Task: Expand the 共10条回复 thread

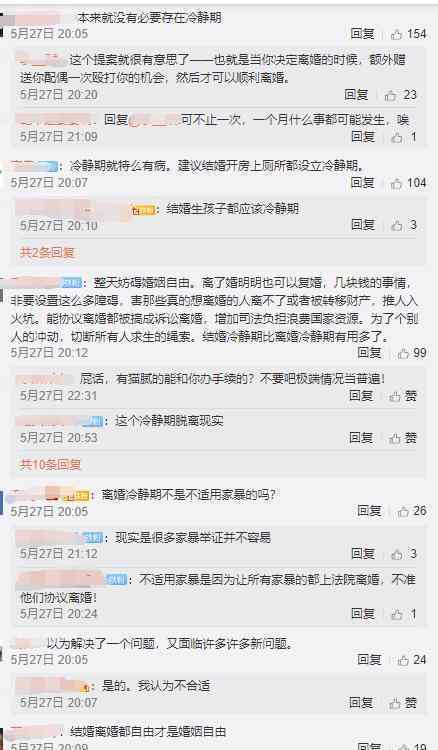Action: coord(50,464)
